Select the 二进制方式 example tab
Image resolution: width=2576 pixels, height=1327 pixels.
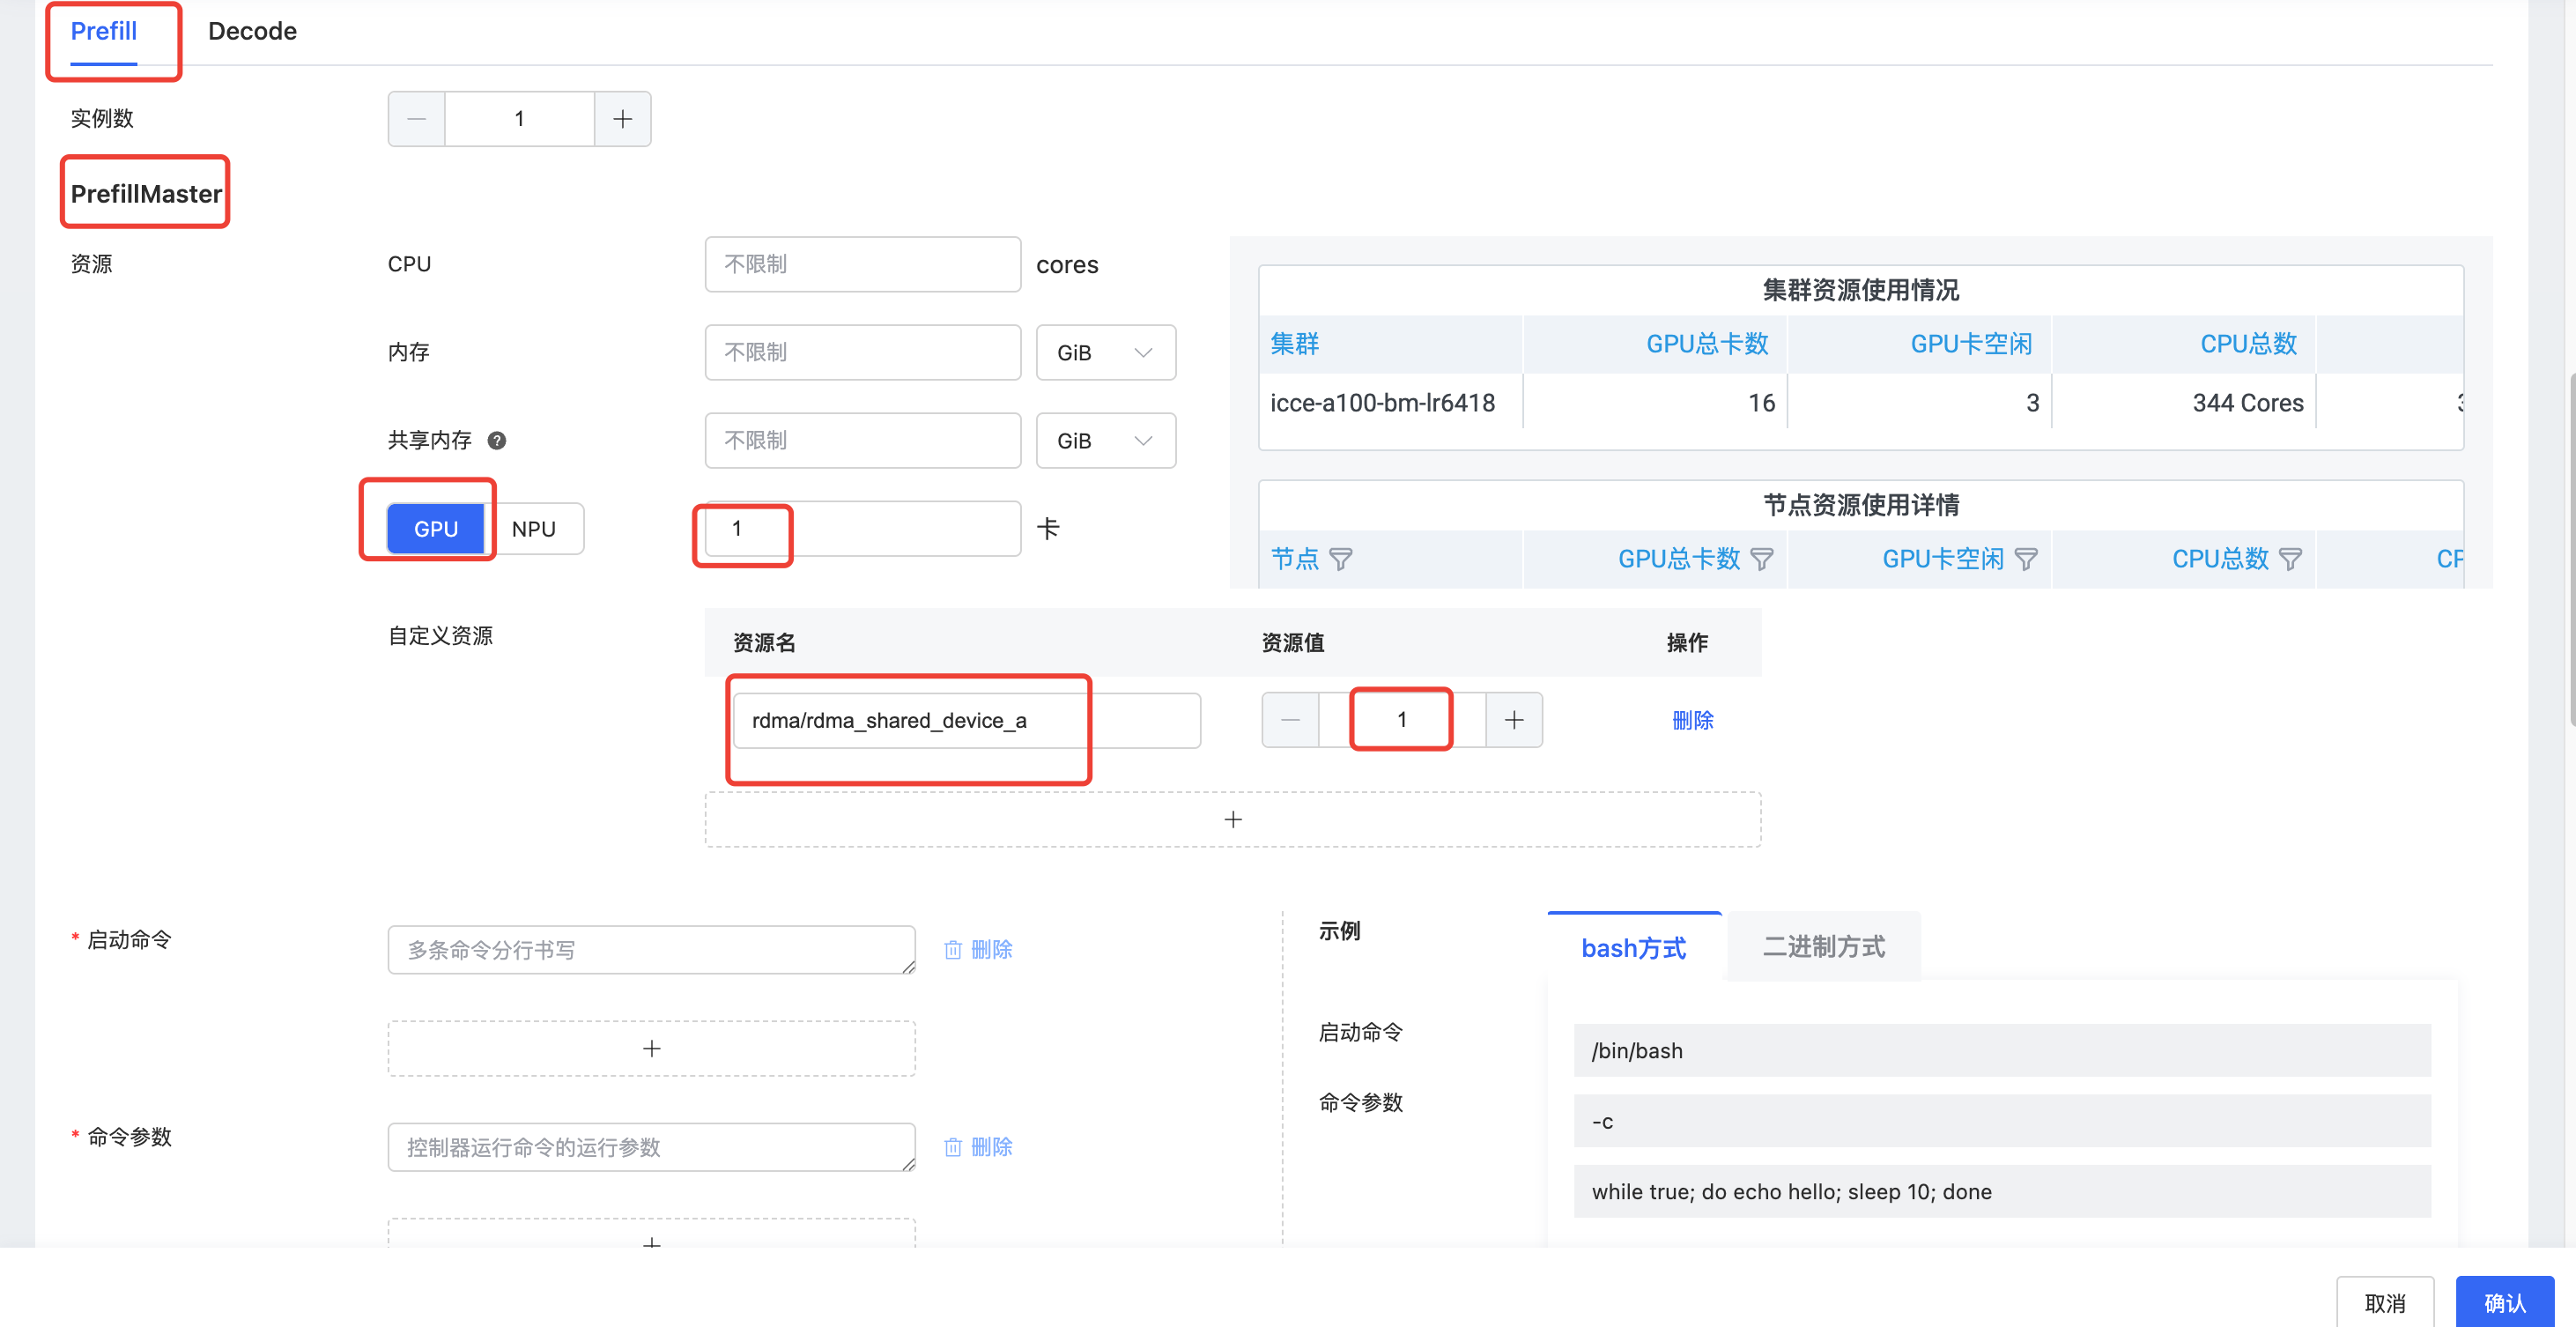click(1823, 946)
